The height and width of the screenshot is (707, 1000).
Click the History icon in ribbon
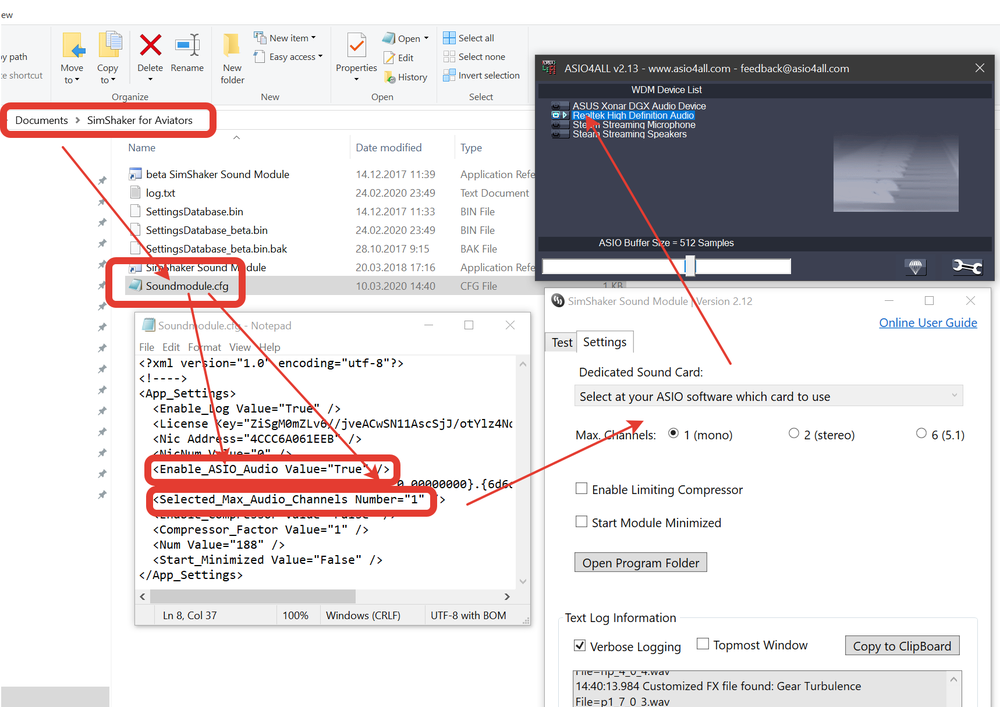pos(389,77)
